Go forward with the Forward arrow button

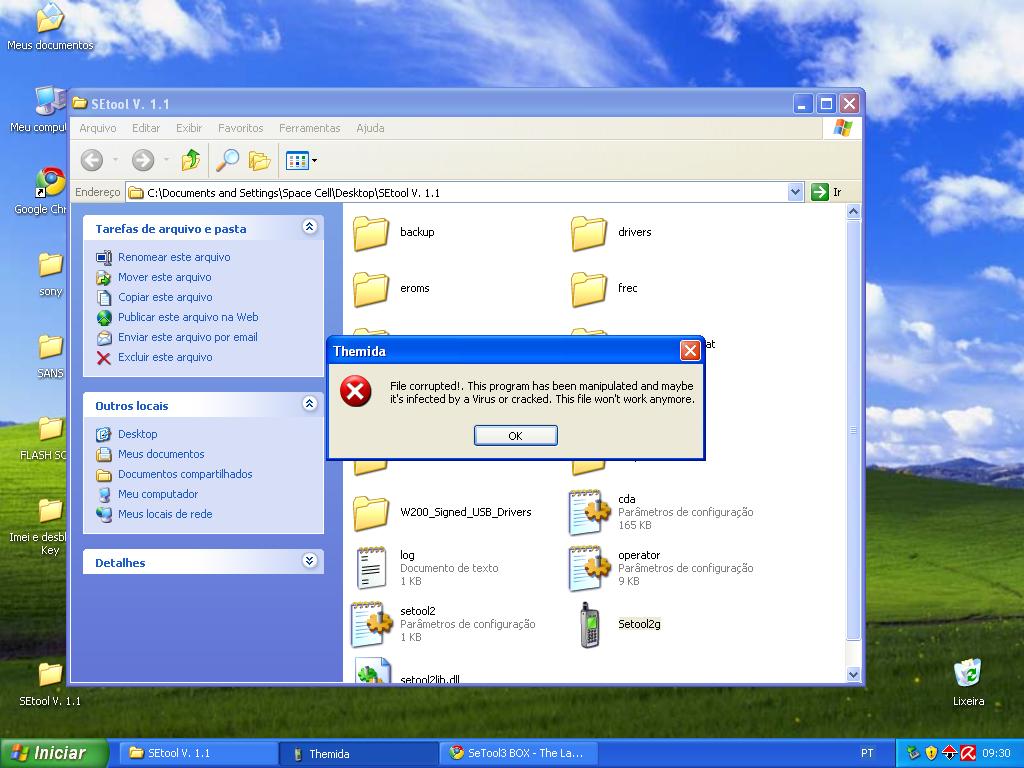pyautogui.click(x=143, y=160)
